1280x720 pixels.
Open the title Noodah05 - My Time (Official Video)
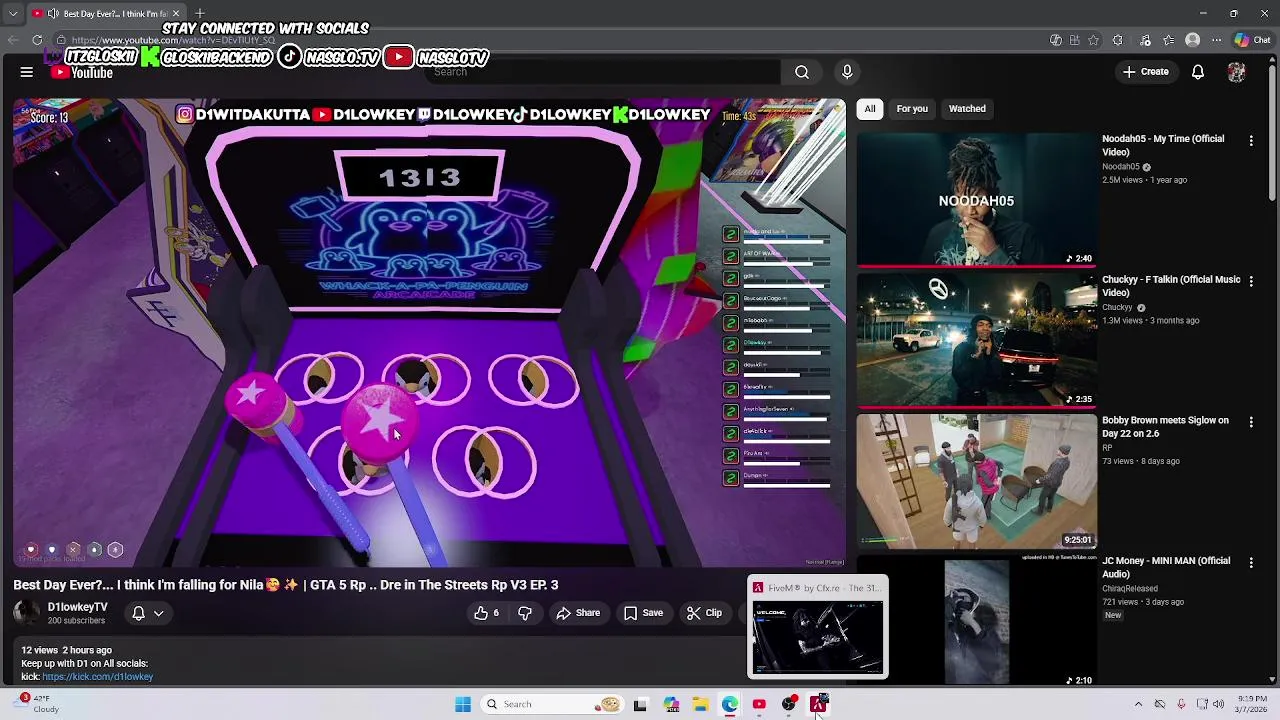(1163, 145)
